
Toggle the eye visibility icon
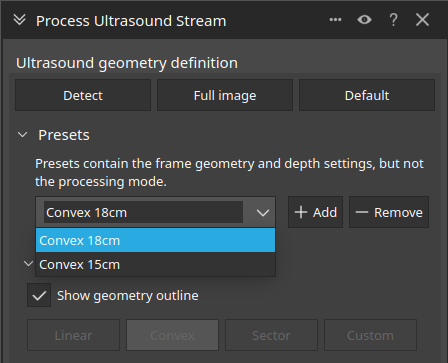pos(364,20)
